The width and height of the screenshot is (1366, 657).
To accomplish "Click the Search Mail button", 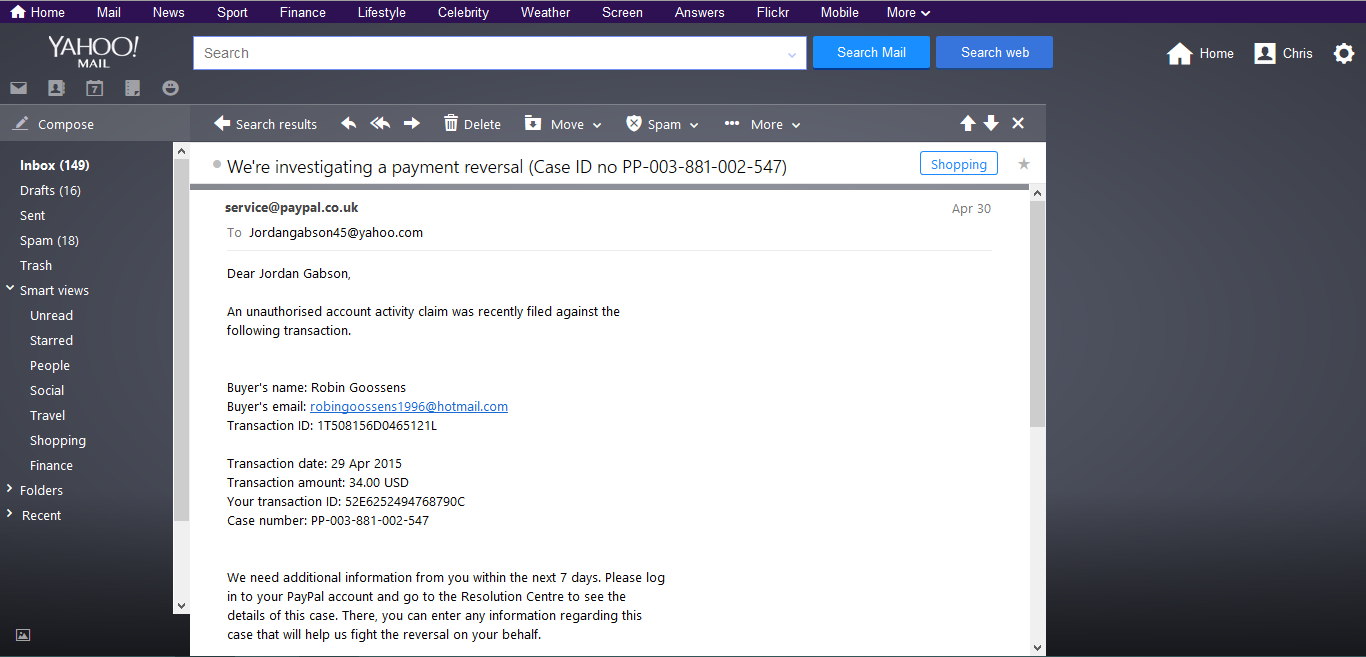I will click(x=871, y=52).
